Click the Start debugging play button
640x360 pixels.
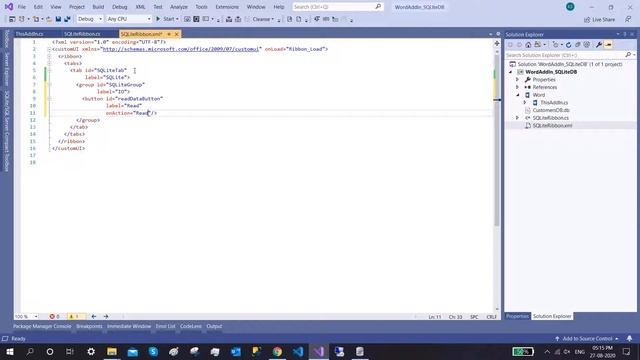(x=158, y=19)
